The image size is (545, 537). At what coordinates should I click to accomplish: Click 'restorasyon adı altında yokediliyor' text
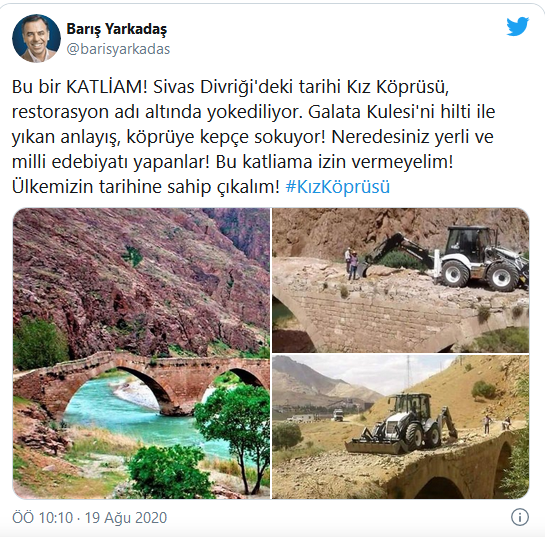(x=156, y=112)
